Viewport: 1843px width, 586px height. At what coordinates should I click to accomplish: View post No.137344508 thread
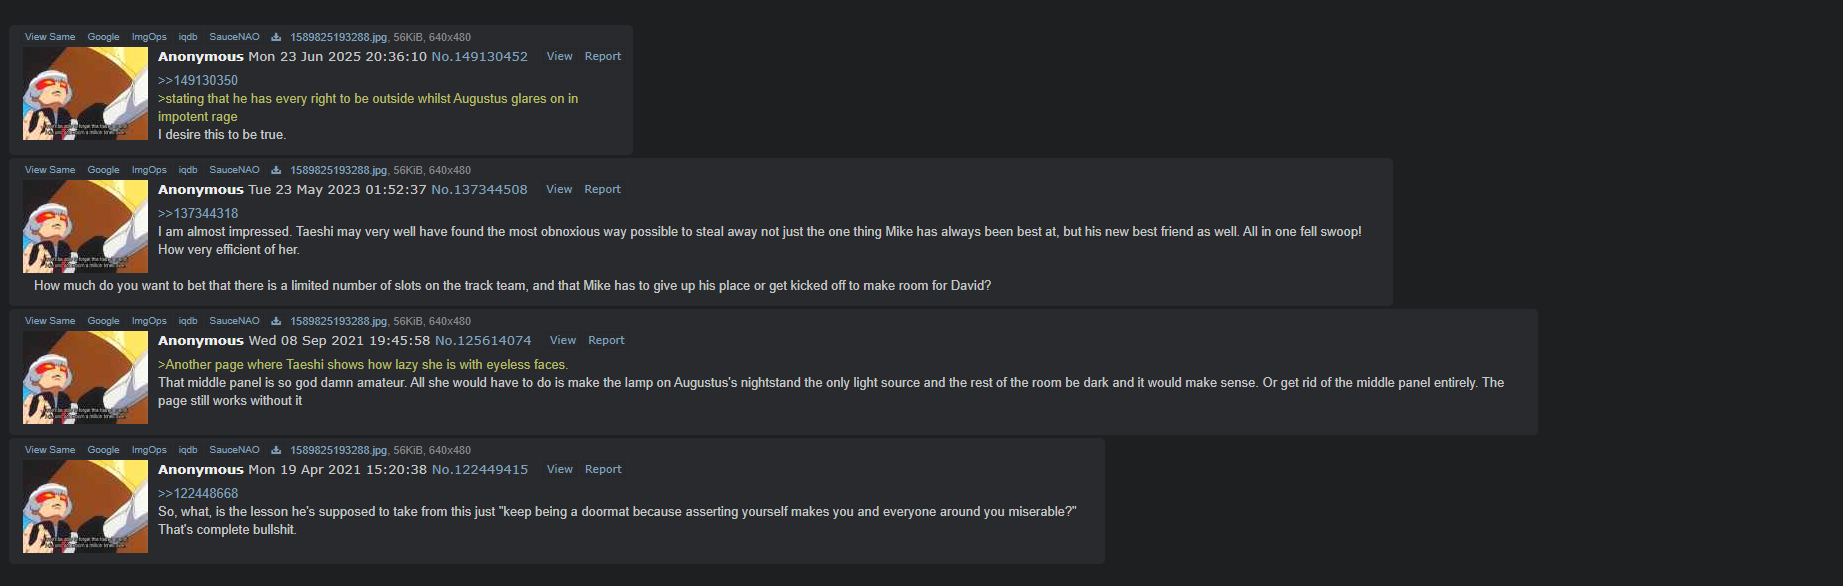pos(559,189)
